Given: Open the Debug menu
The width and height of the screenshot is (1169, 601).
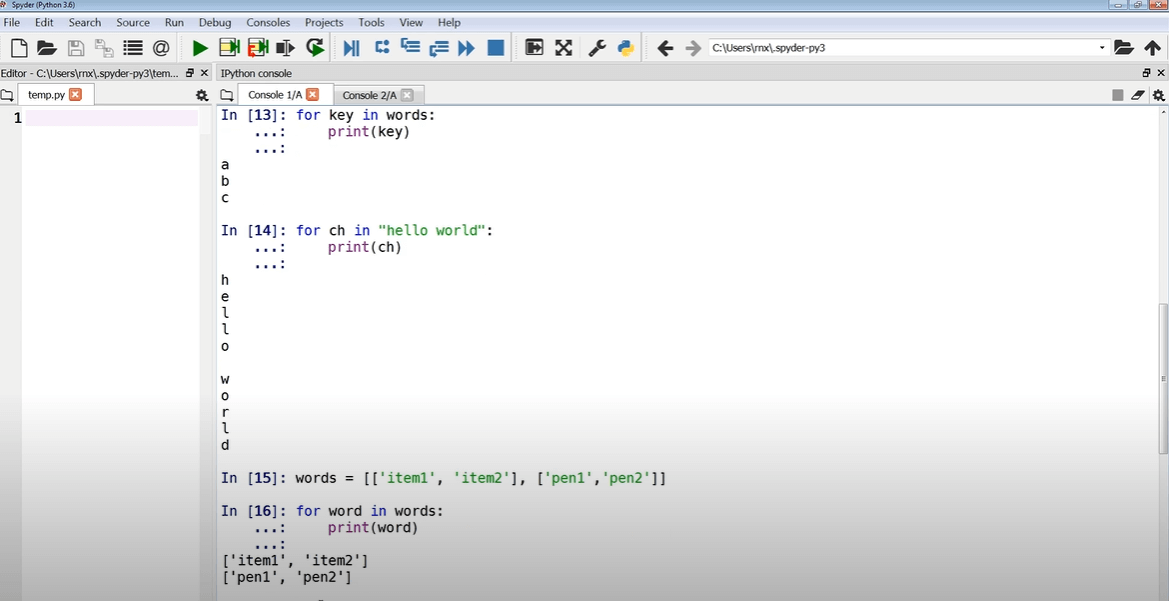Looking at the screenshot, I should click(x=215, y=22).
